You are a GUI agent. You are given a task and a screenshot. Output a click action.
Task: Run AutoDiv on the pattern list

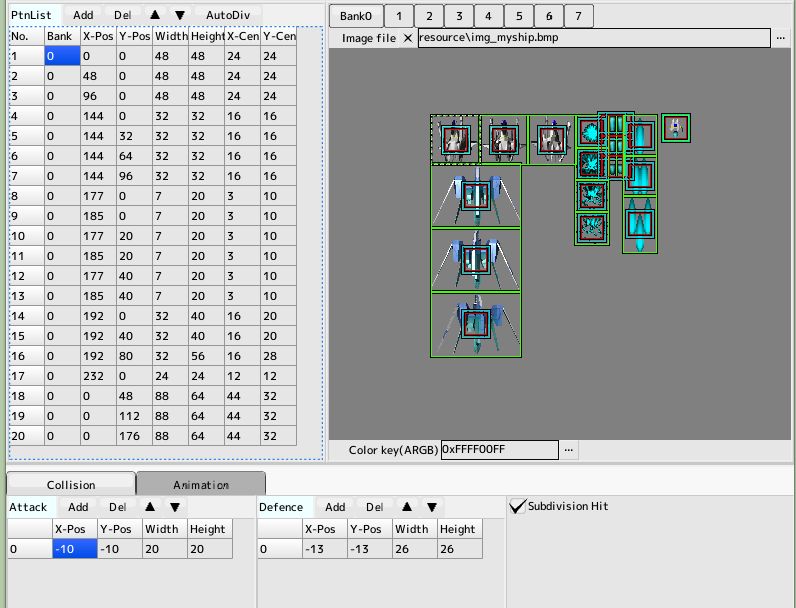[228, 15]
